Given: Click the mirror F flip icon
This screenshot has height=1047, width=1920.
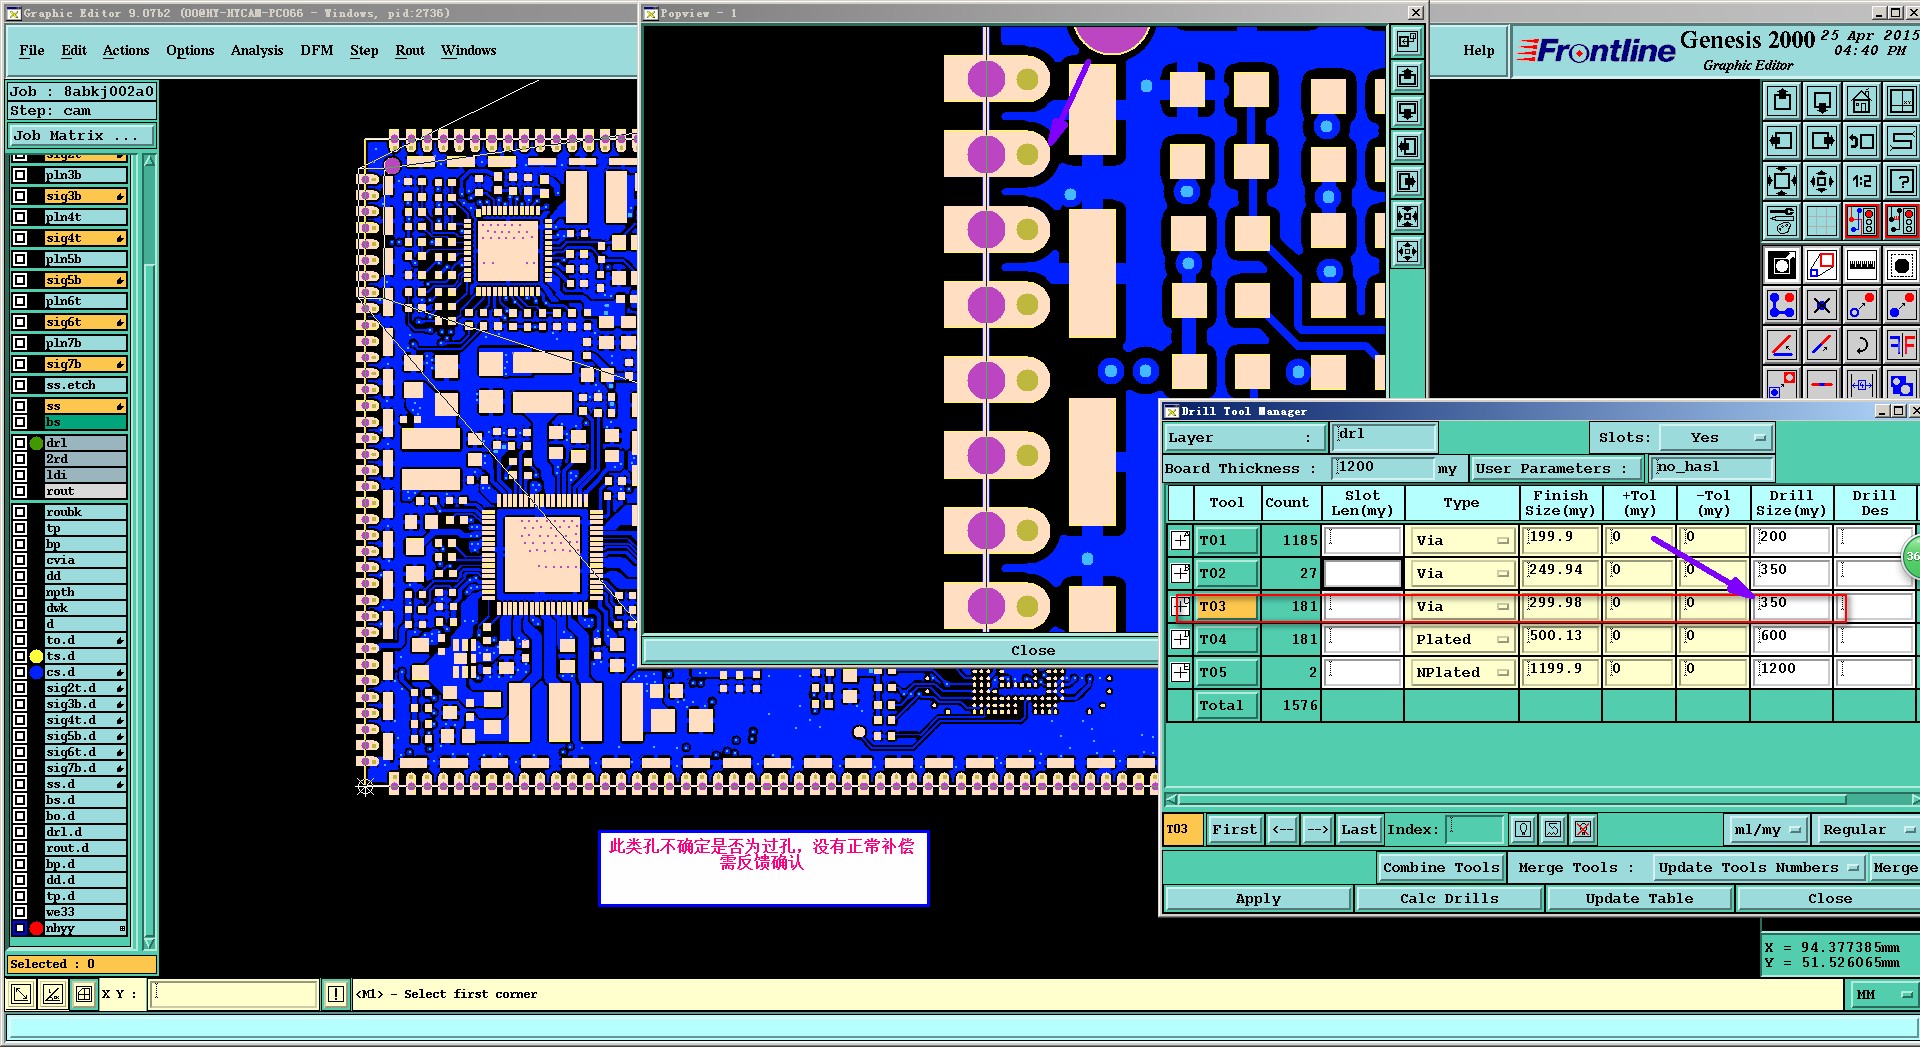Looking at the screenshot, I should [x=1901, y=345].
